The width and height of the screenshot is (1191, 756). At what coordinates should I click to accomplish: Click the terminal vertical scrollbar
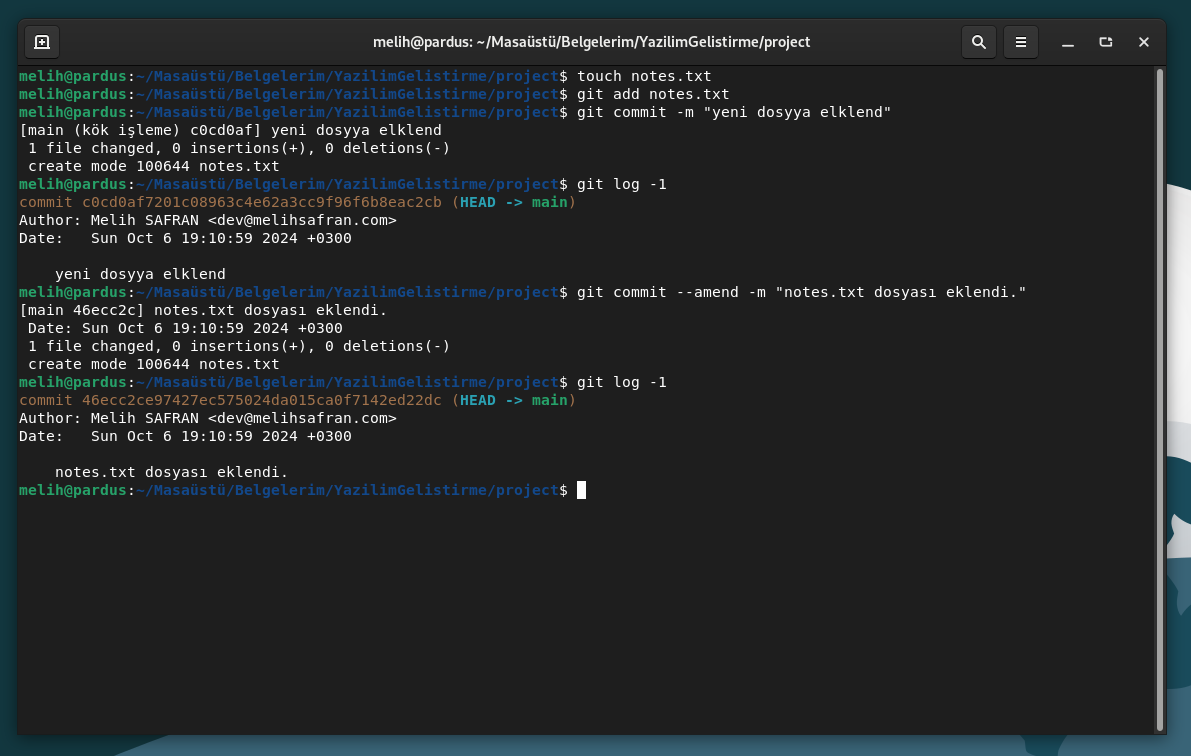1159,400
